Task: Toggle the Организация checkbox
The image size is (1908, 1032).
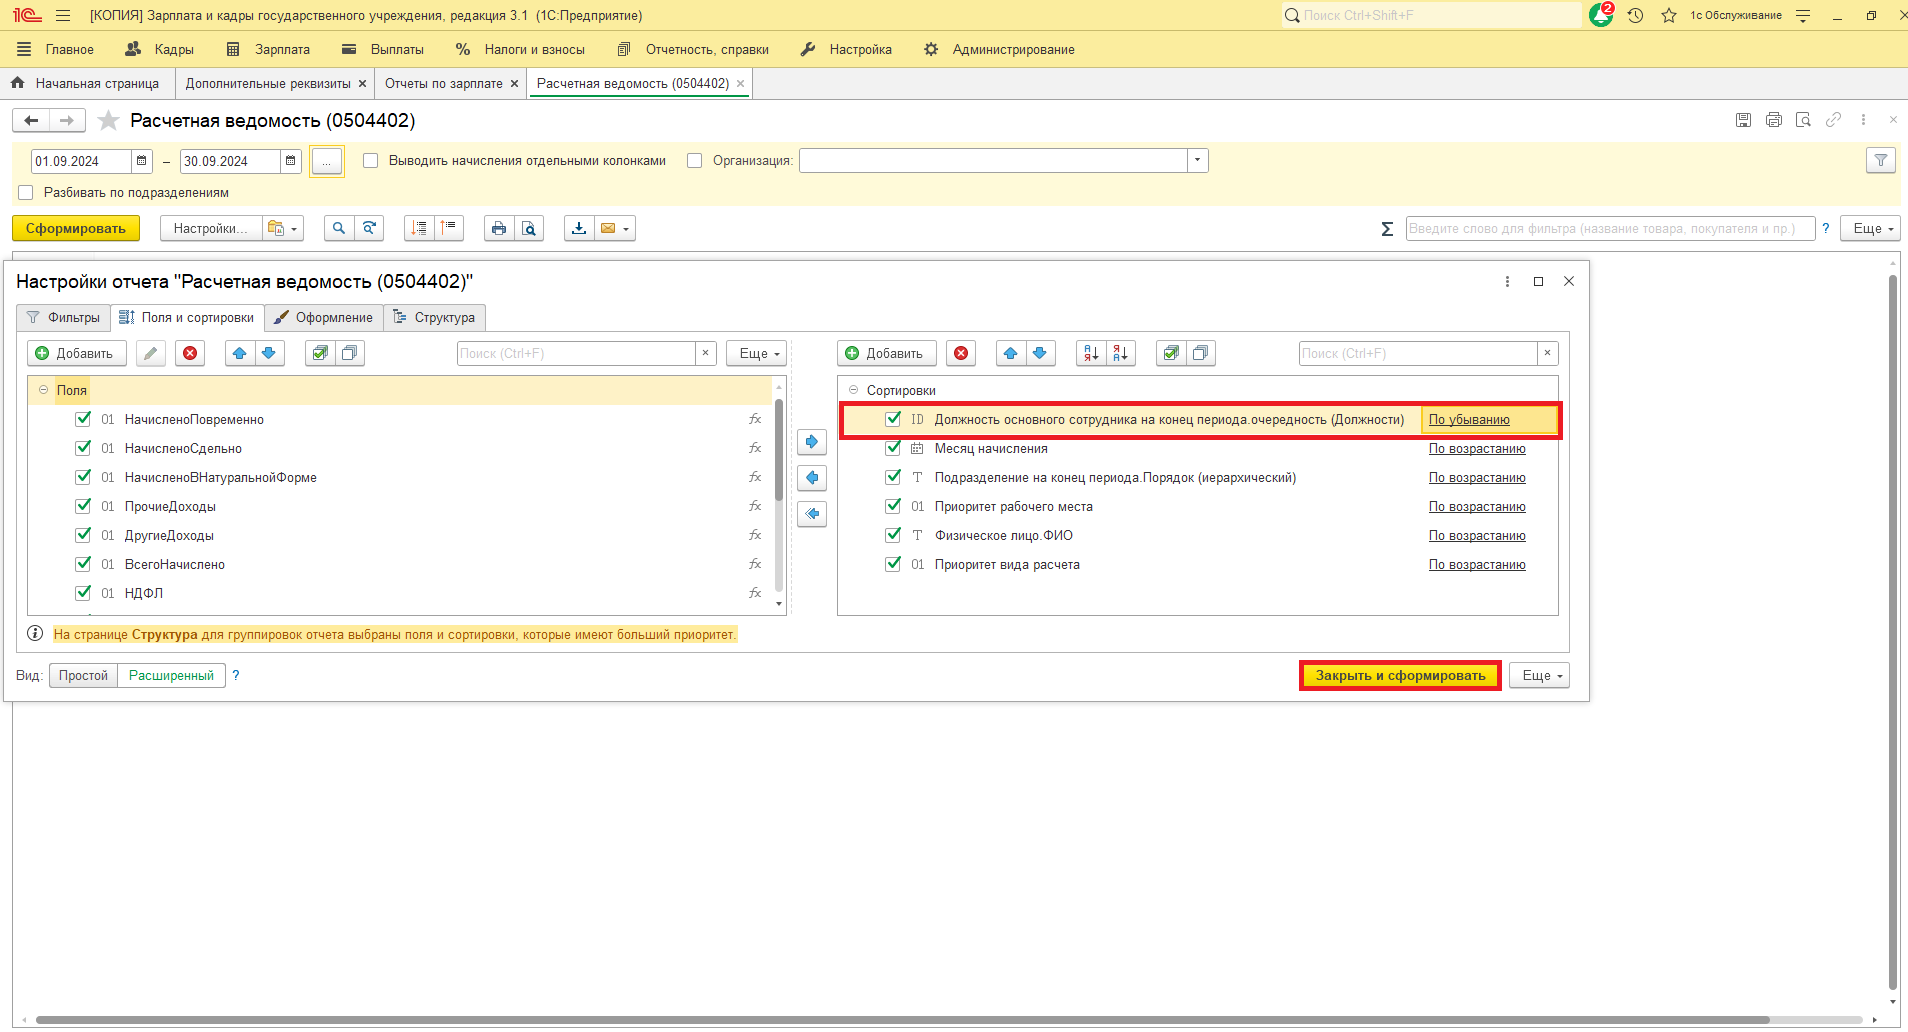Action: 694,161
